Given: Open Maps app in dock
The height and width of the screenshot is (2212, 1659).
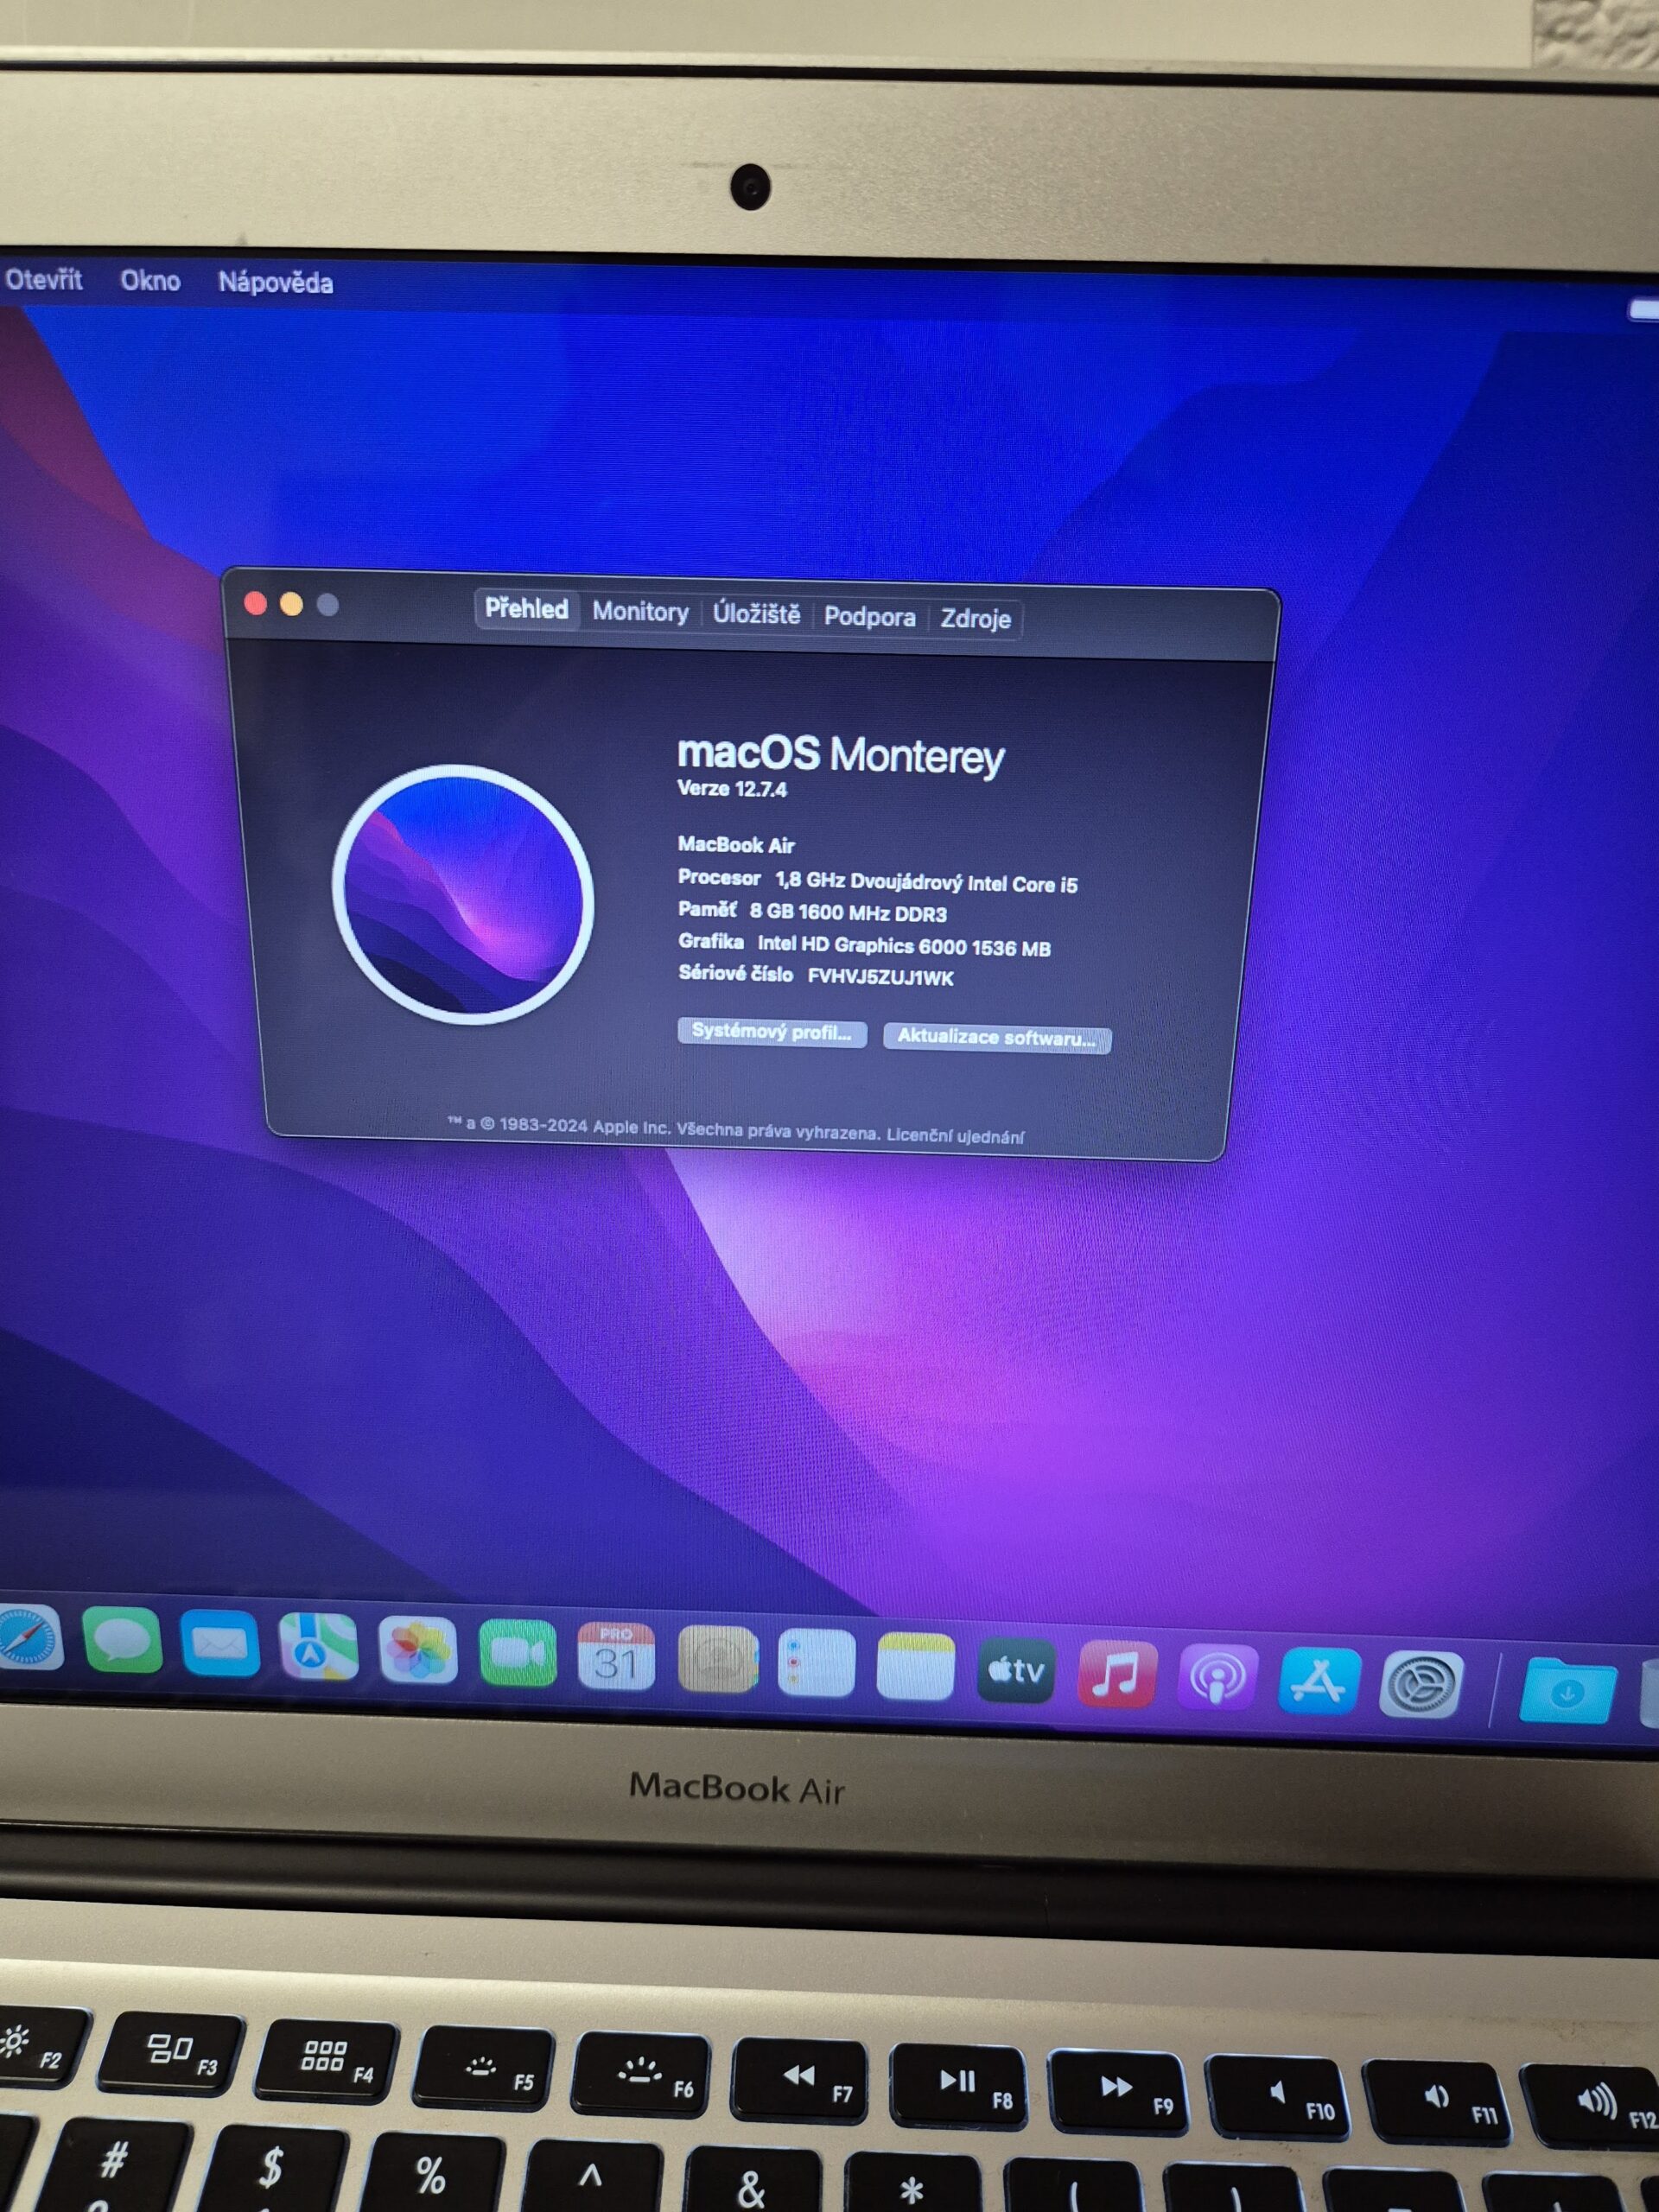Looking at the screenshot, I should [x=318, y=1647].
